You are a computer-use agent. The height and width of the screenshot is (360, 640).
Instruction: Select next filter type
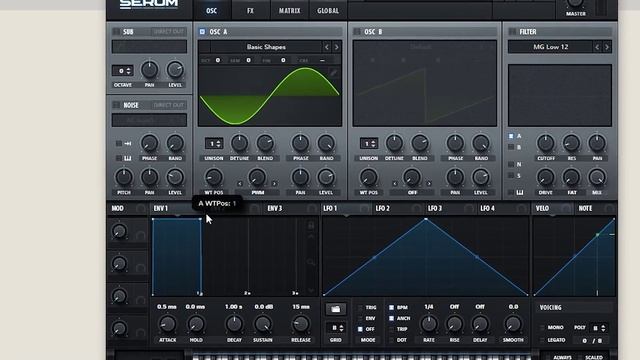coord(607,47)
